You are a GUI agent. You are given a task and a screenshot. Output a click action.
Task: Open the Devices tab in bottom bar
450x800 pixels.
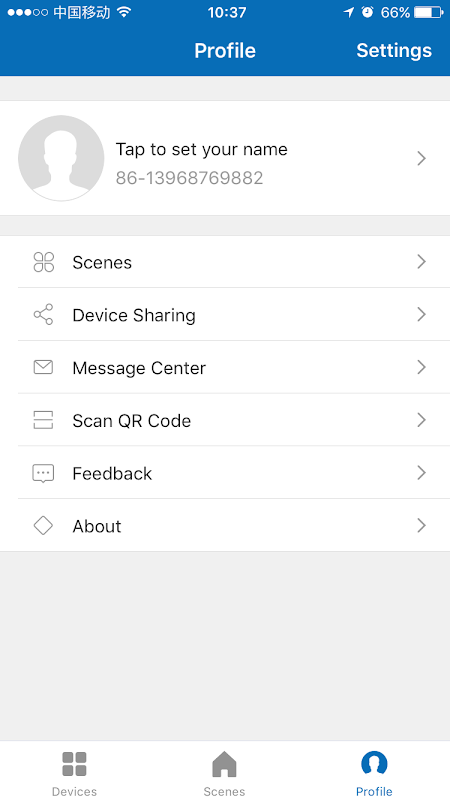tap(74, 772)
